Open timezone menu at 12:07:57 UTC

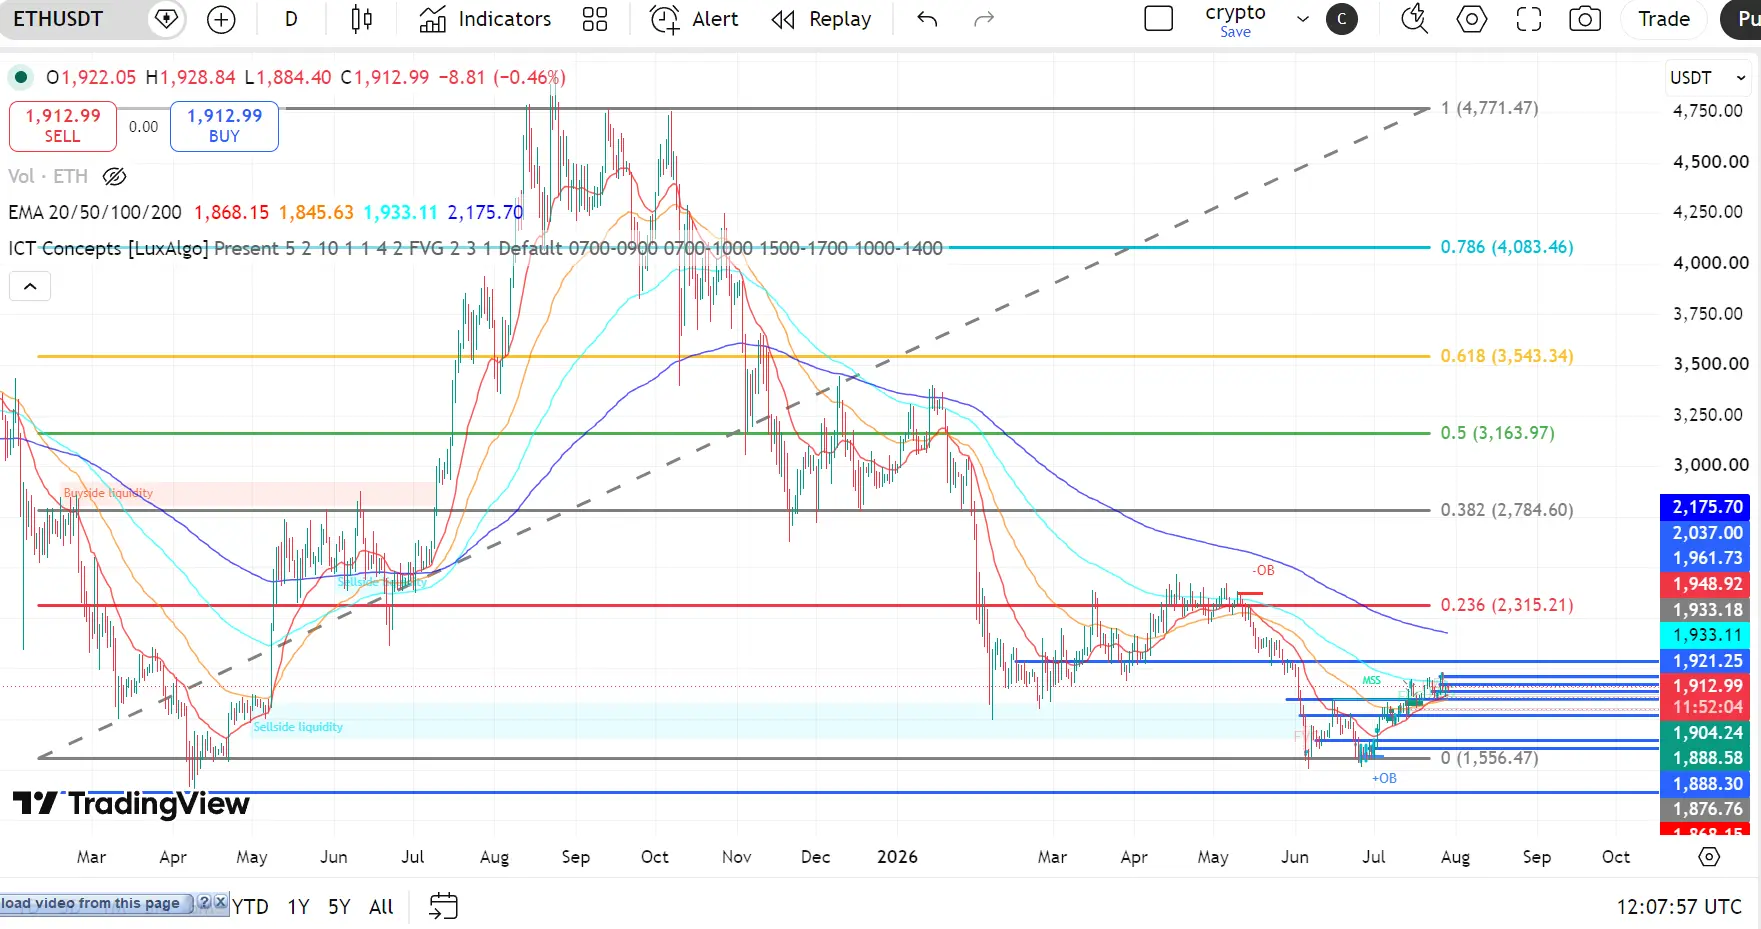click(x=1679, y=907)
